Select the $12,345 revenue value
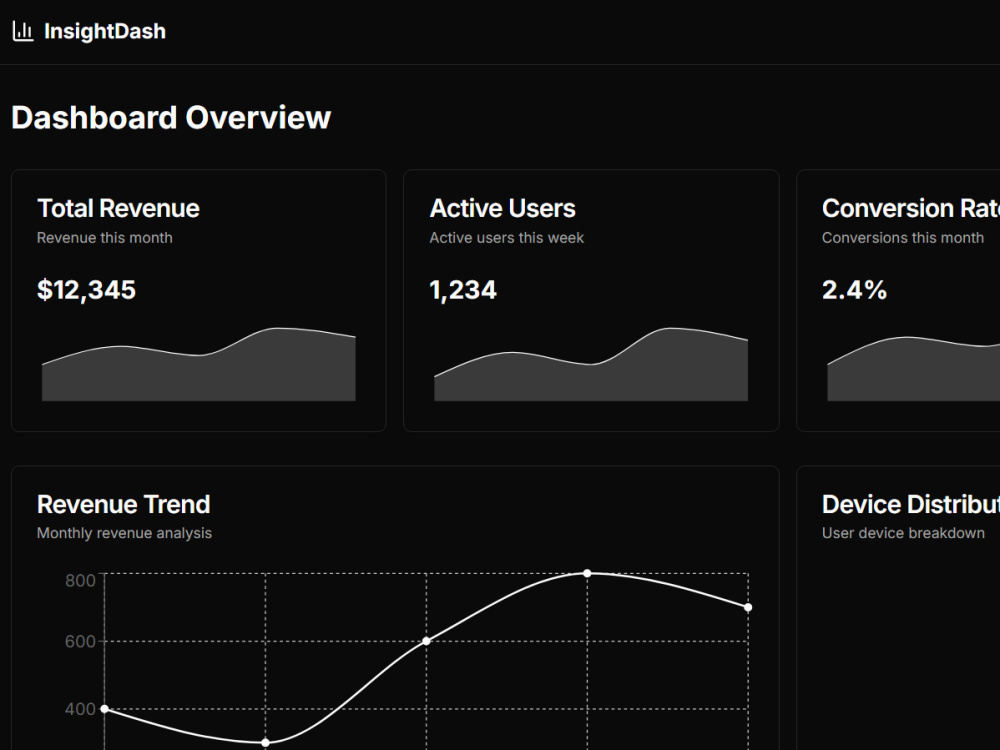Image resolution: width=1000 pixels, height=750 pixels. pyautogui.click(x=86, y=290)
